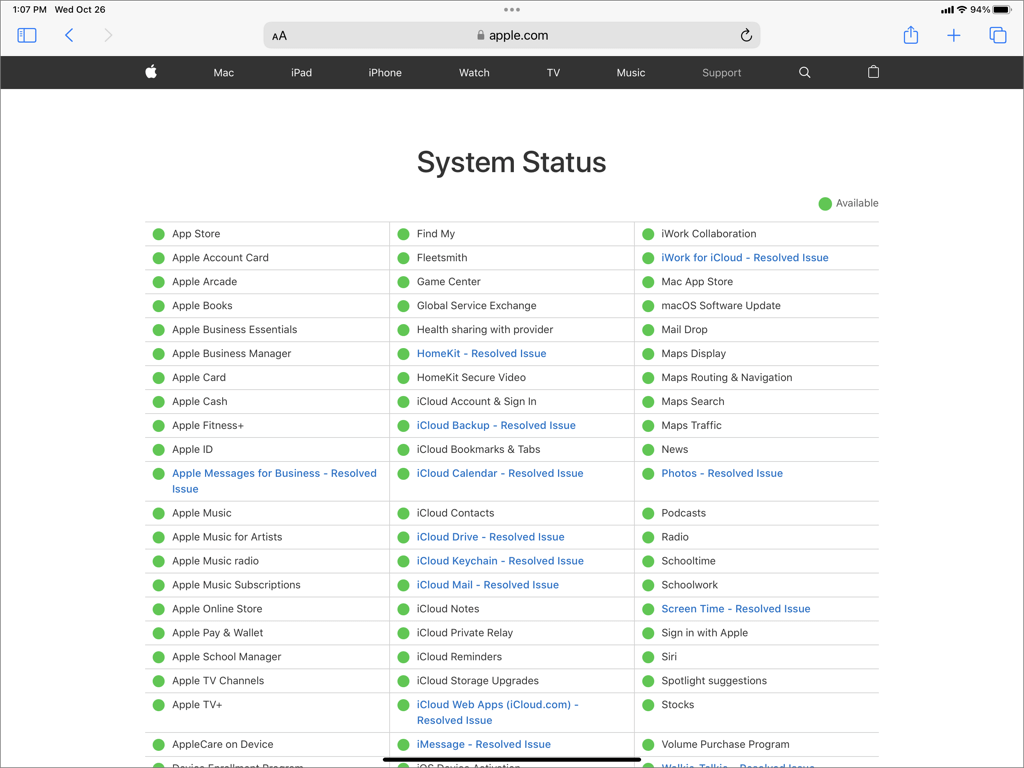Tap the three-dot multitasking control
Screen dimensions: 1024x768
tap(512, 10)
